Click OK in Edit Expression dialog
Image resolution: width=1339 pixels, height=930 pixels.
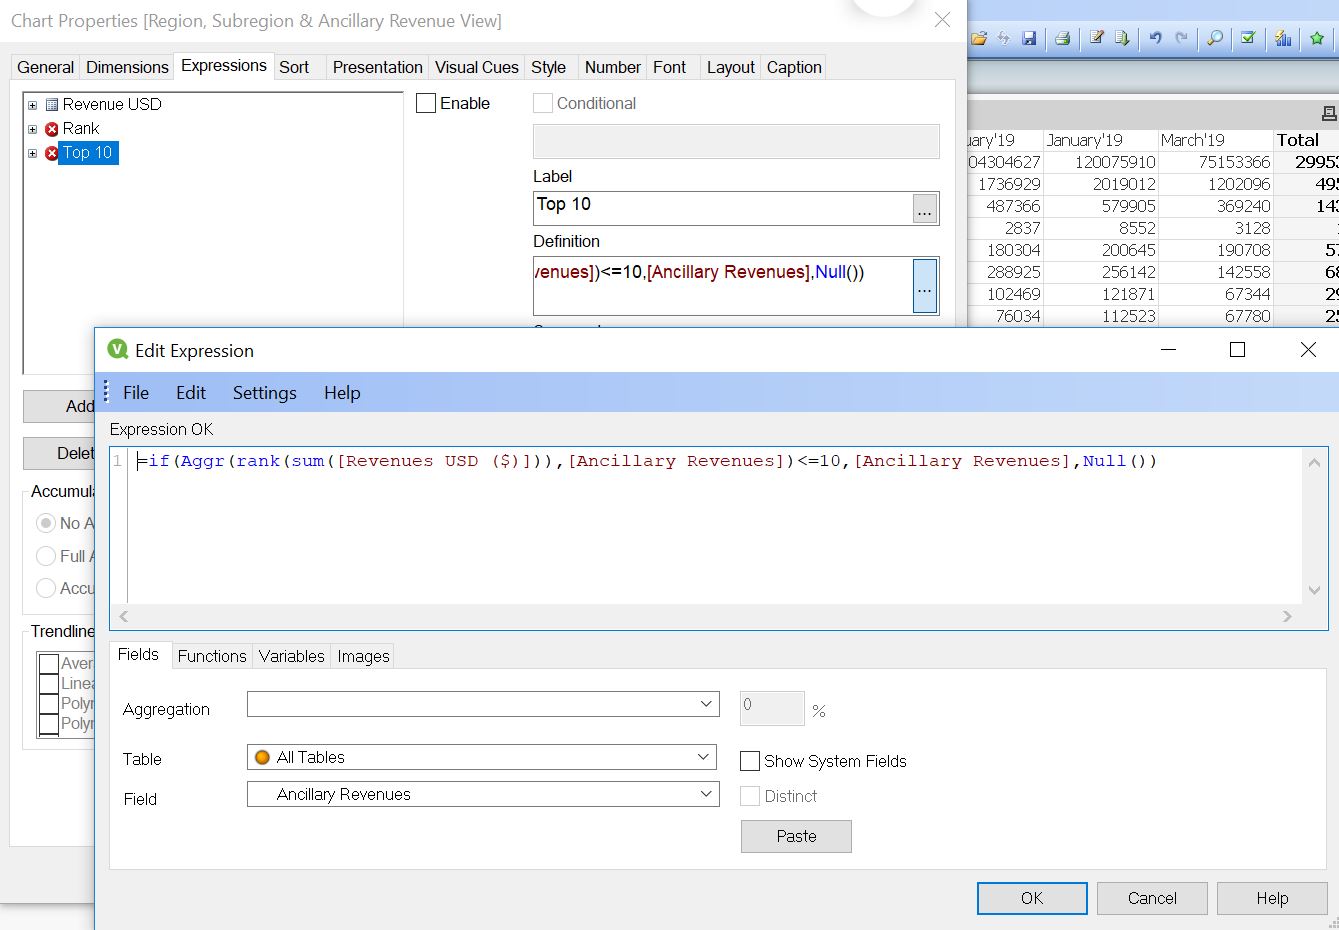pyautogui.click(x=1031, y=898)
